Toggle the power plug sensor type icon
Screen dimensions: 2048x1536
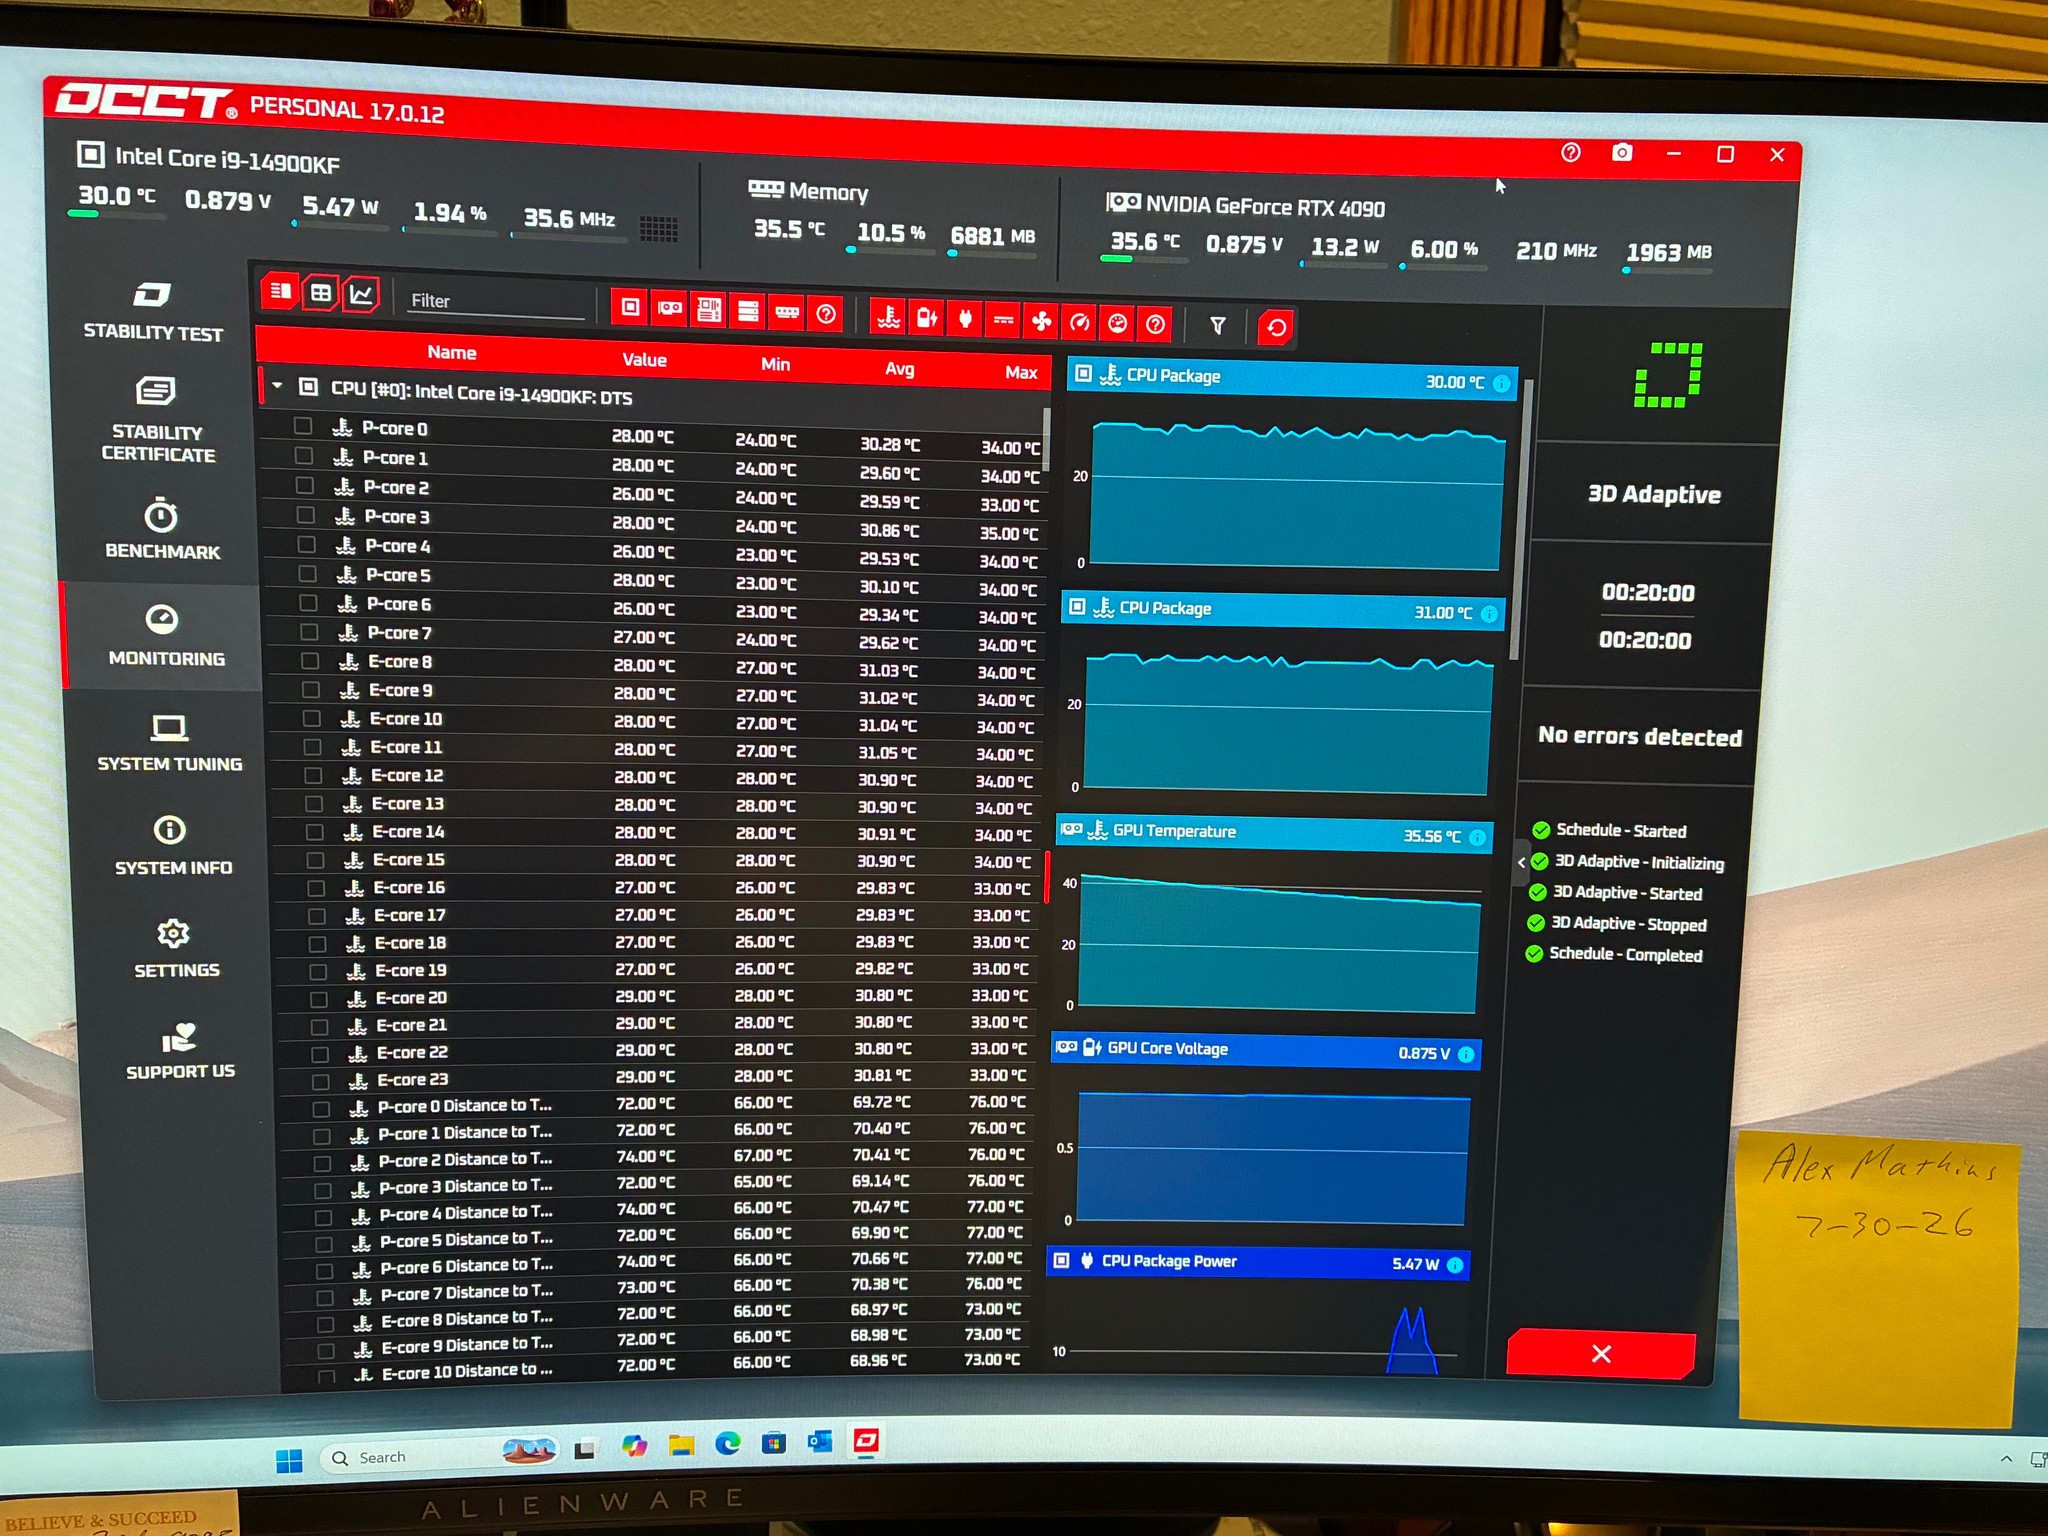tap(965, 320)
